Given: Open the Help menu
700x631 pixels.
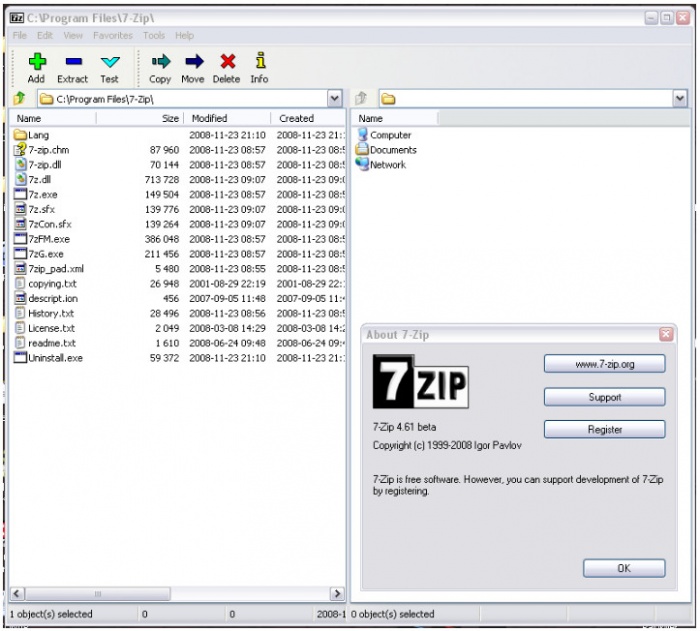Looking at the screenshot, I should (184, 35).
